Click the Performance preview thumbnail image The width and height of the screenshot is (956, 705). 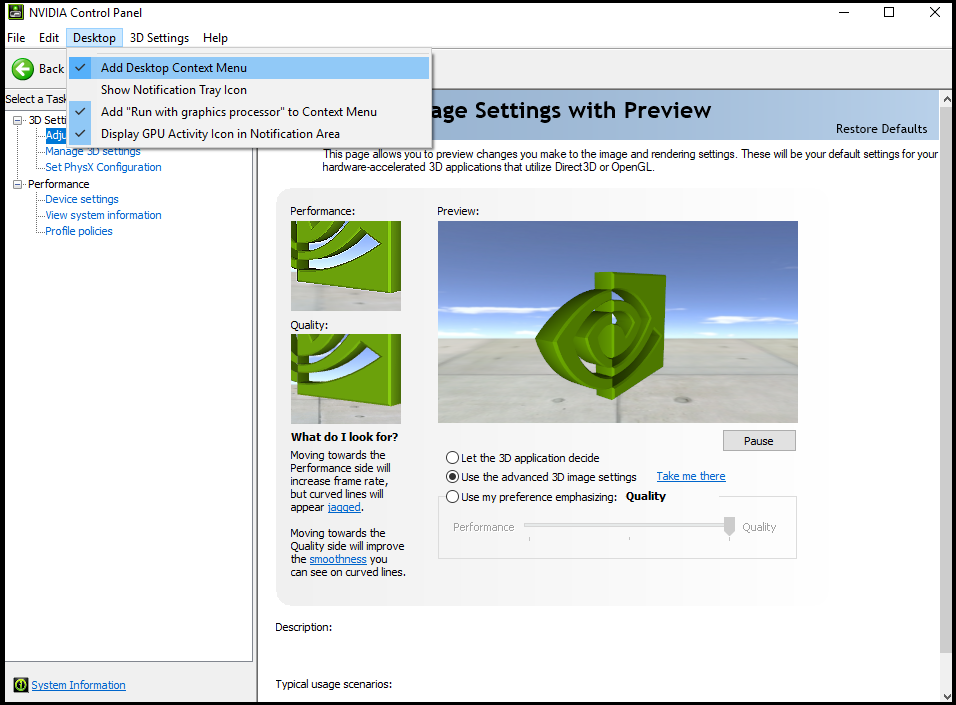[345, 266]
